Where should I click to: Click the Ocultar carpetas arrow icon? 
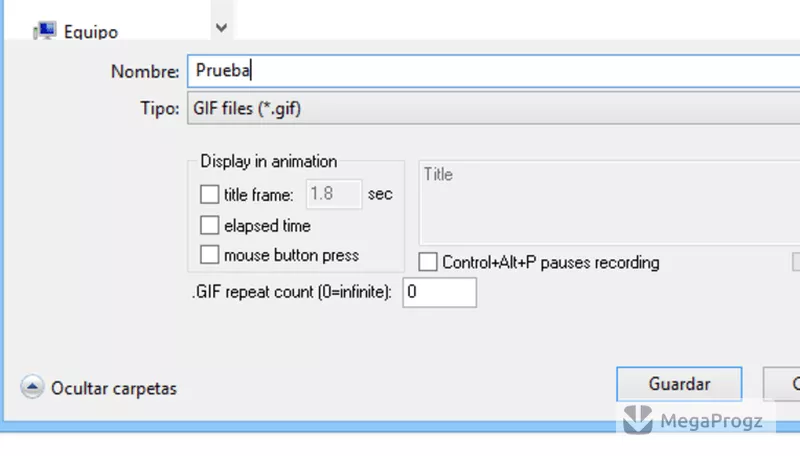[x=32, y=387]
